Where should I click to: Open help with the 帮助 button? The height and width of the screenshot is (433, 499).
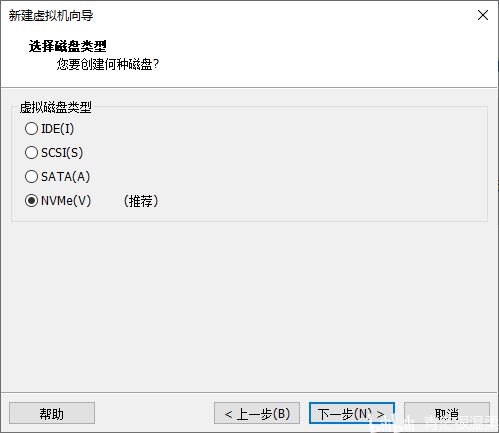coord(52,413)
